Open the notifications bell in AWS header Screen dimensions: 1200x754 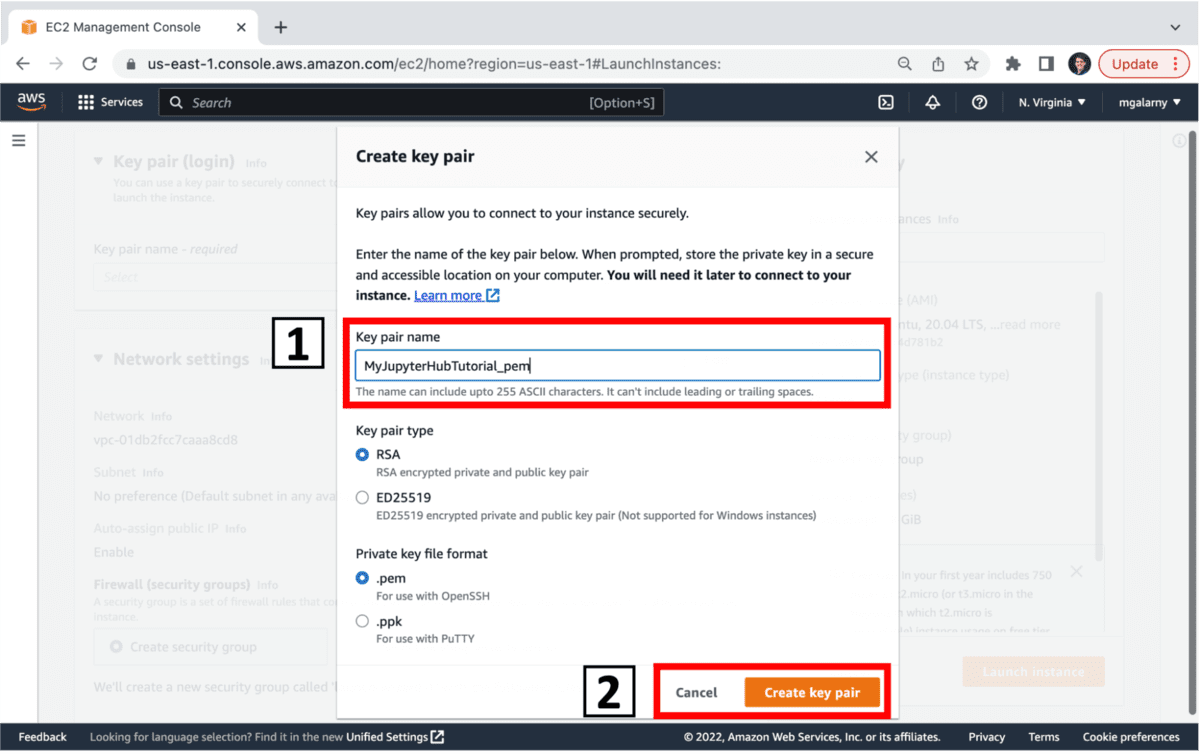[x=933, y=102]
